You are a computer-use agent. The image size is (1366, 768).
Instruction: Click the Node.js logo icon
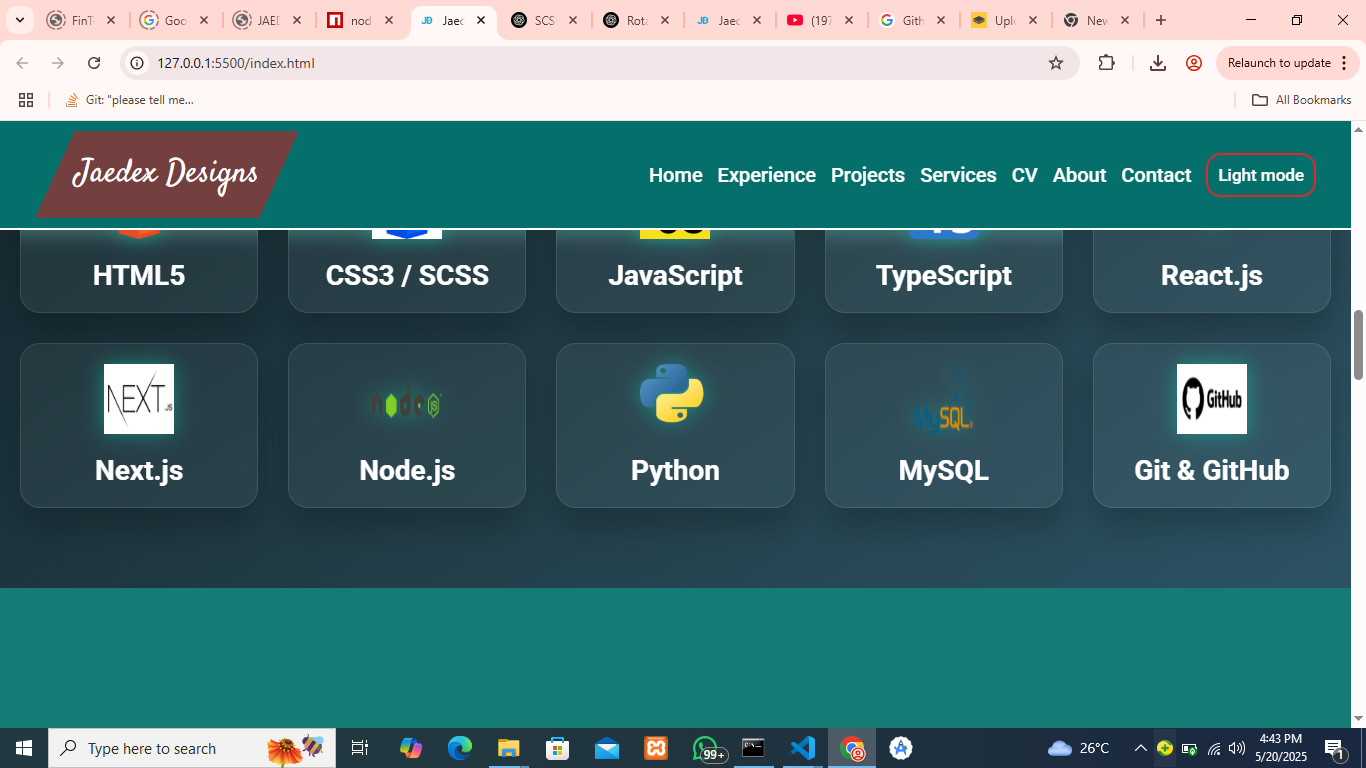(x=407, y=404)
